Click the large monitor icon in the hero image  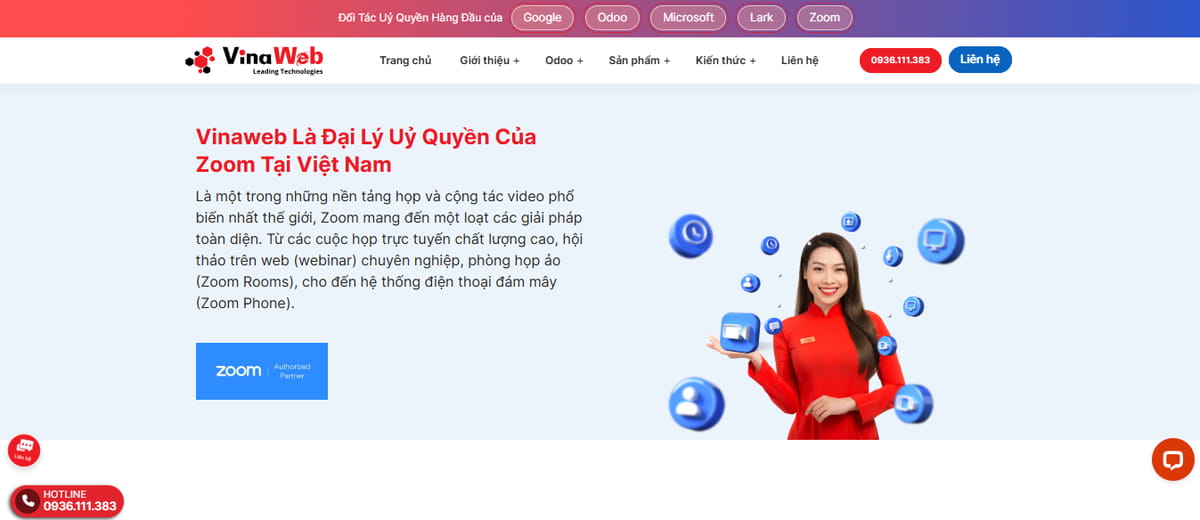pyautogui.click(x=939, y=240)
